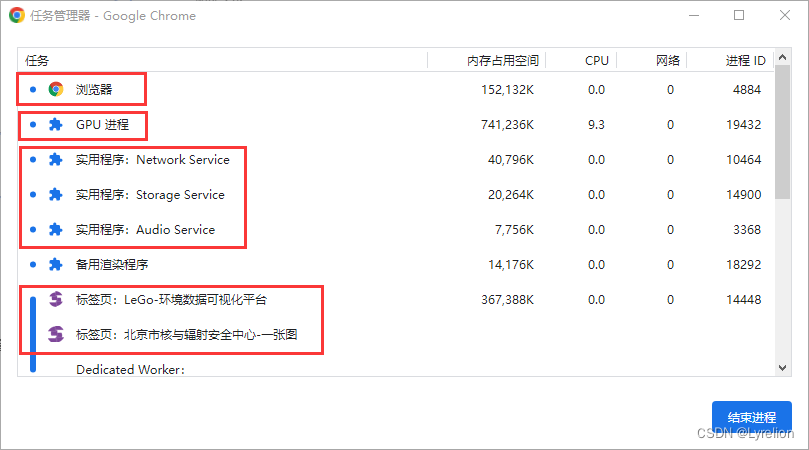Viewport: 809px width, 450px height.
Task: Sort by the 进程 ID column header
Action: click(730, 60)
